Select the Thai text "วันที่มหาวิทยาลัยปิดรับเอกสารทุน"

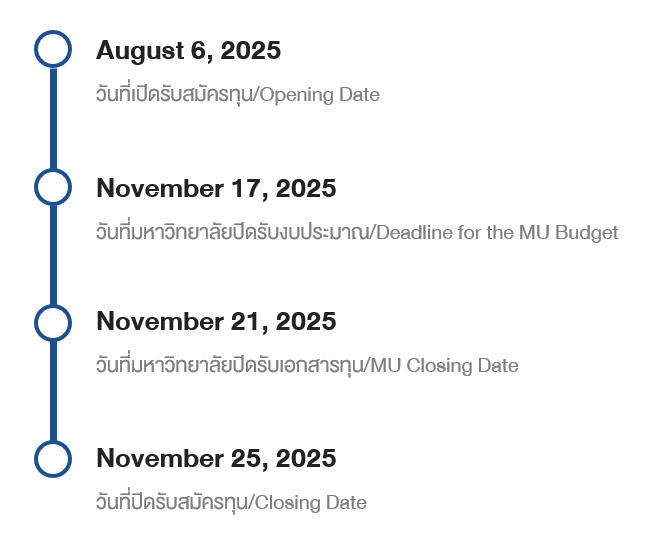tap(230, 366)
